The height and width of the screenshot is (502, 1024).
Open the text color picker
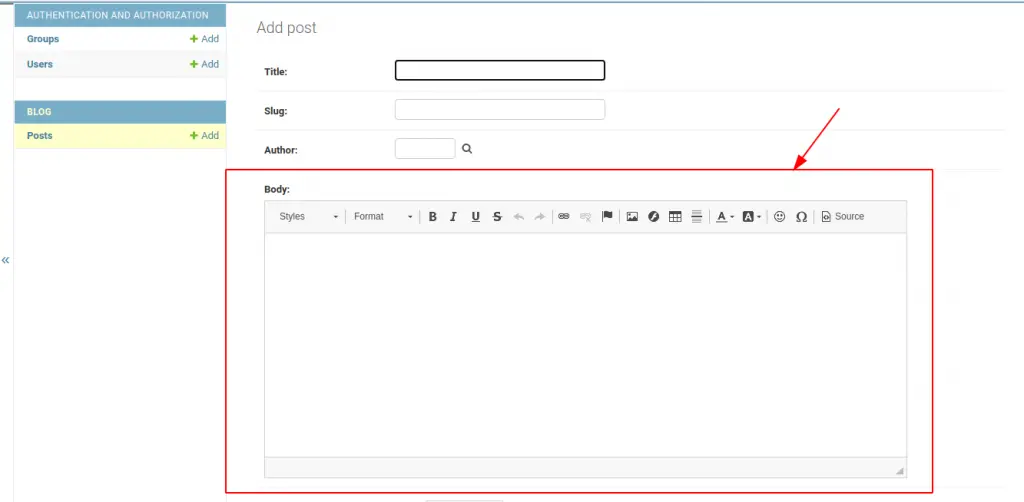click(724, 217)
